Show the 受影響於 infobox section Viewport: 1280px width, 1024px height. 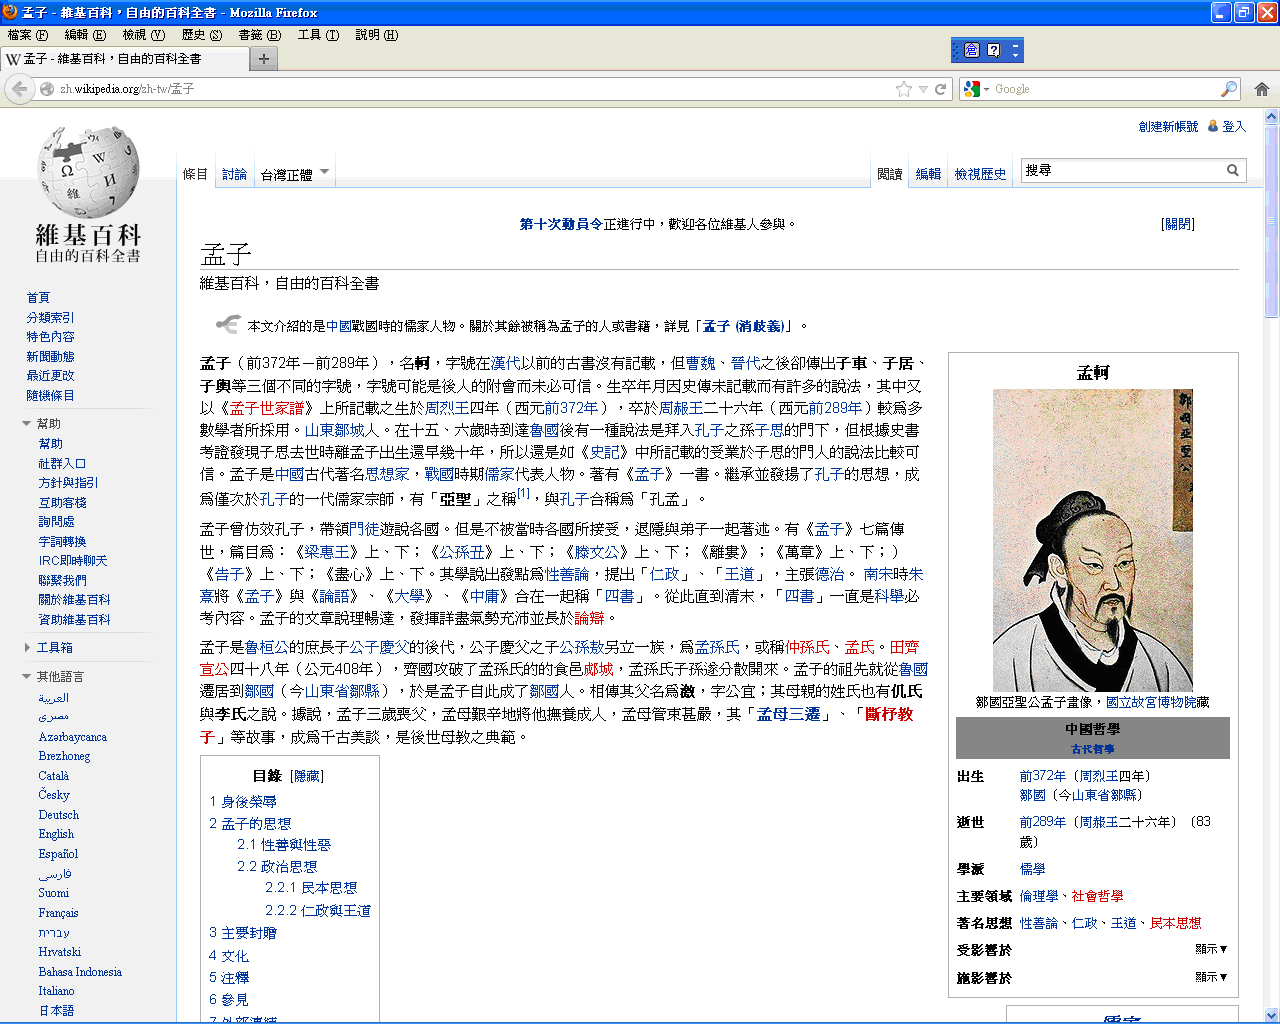pos(1211,949)
